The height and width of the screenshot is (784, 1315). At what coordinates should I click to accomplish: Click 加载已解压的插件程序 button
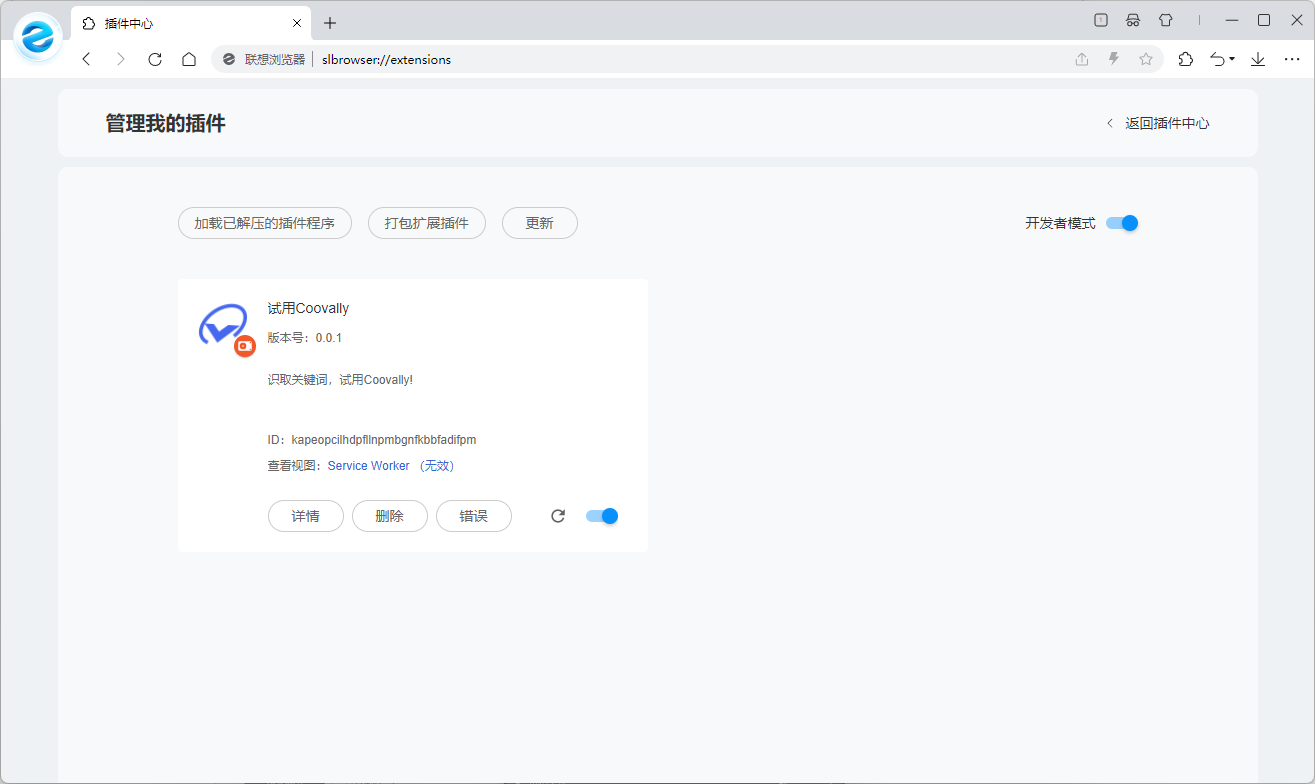[265, 223]
